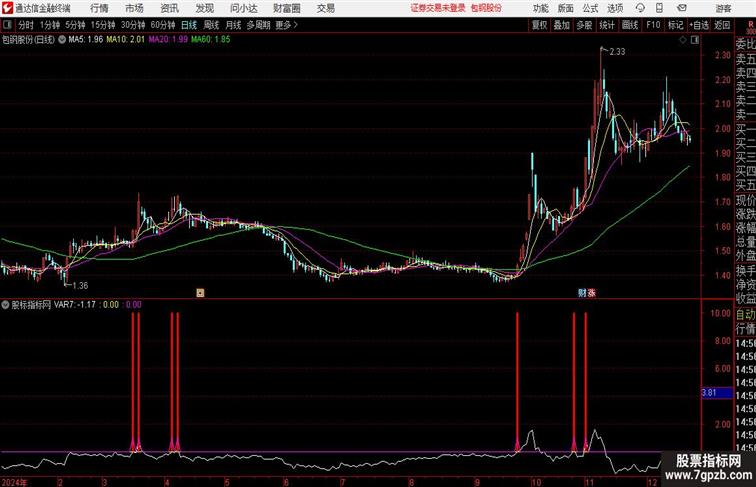Screen dimensions: 756x487
Task: Click the 买一 row in the right panel
Action: [745, 129]
